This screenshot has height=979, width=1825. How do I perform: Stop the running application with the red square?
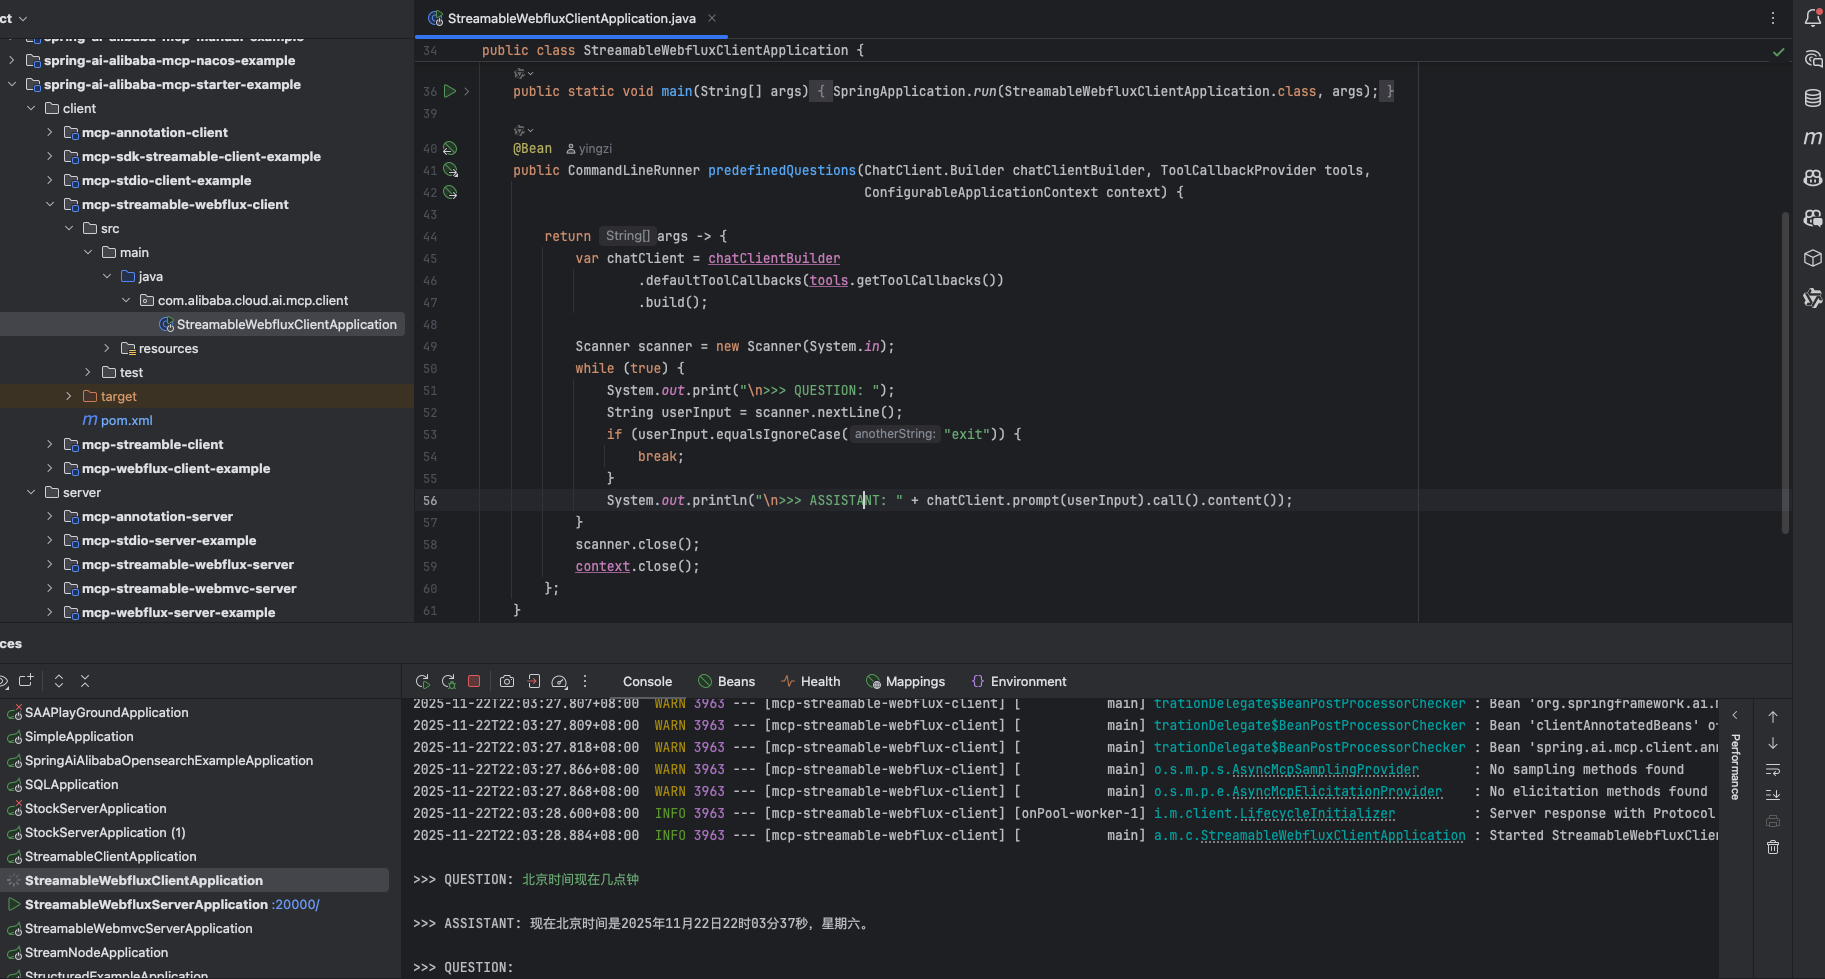474,681
